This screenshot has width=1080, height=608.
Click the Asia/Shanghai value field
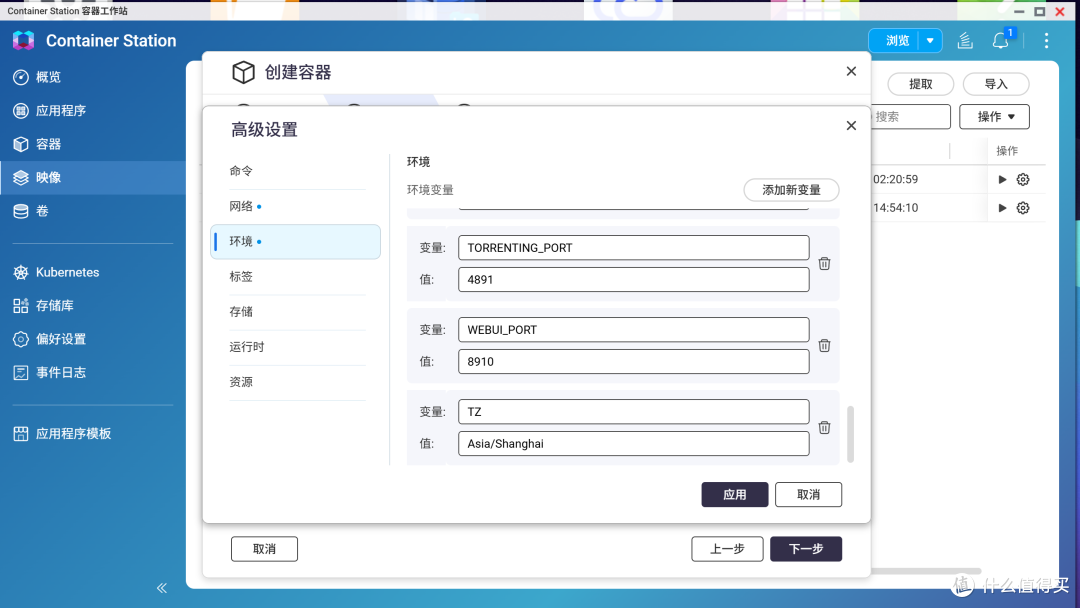point(634,443)
